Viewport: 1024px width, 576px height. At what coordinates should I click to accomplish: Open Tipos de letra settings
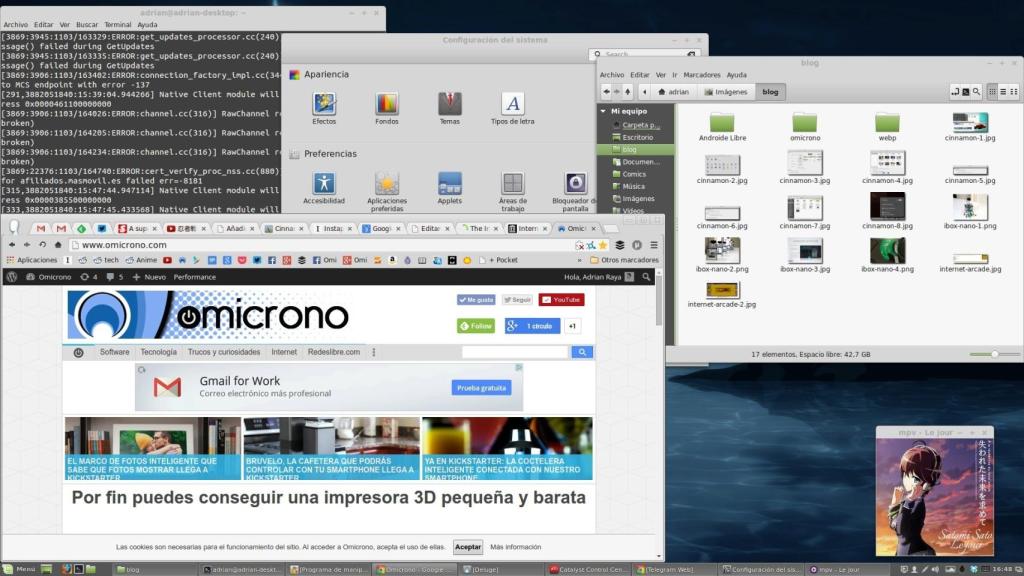coord(512,104)
